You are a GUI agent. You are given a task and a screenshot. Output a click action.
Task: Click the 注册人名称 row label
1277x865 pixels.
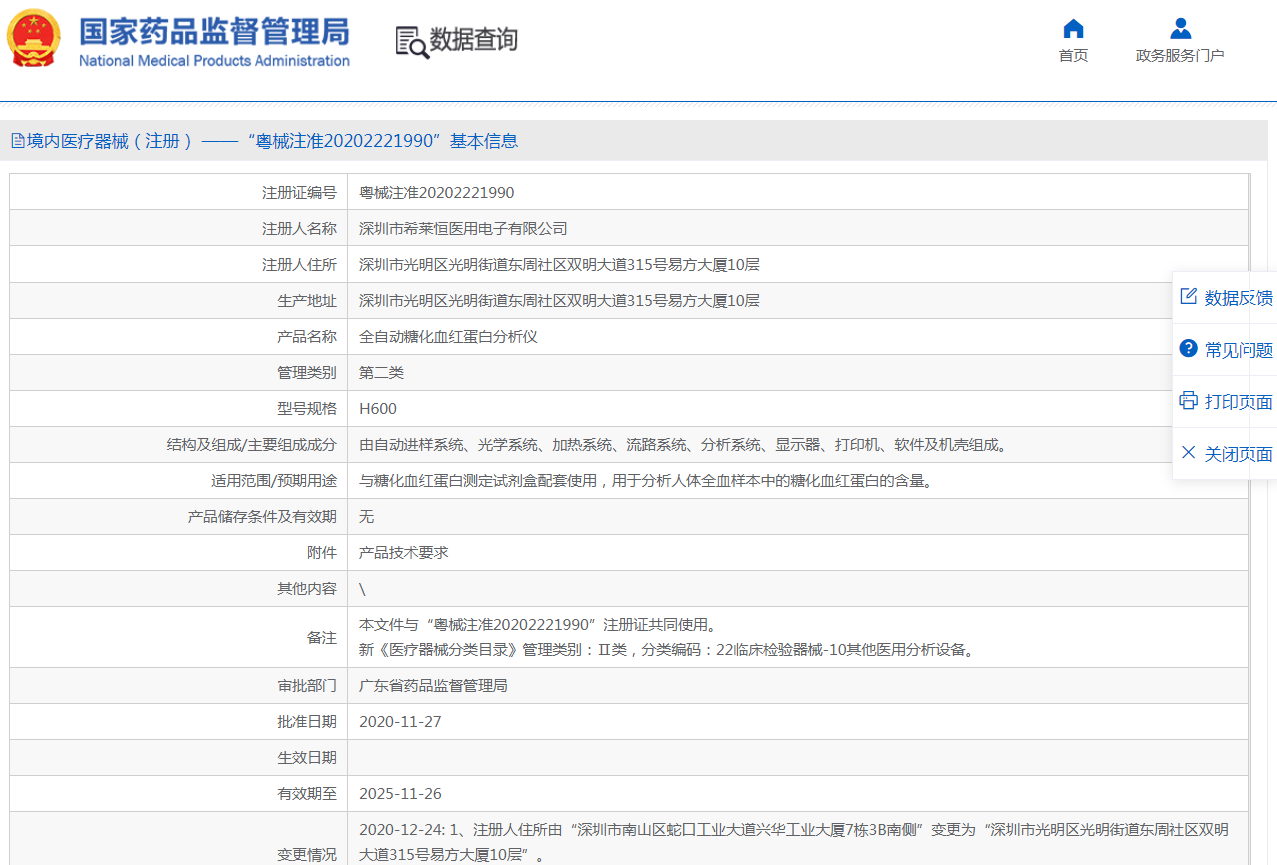point(299,228)
